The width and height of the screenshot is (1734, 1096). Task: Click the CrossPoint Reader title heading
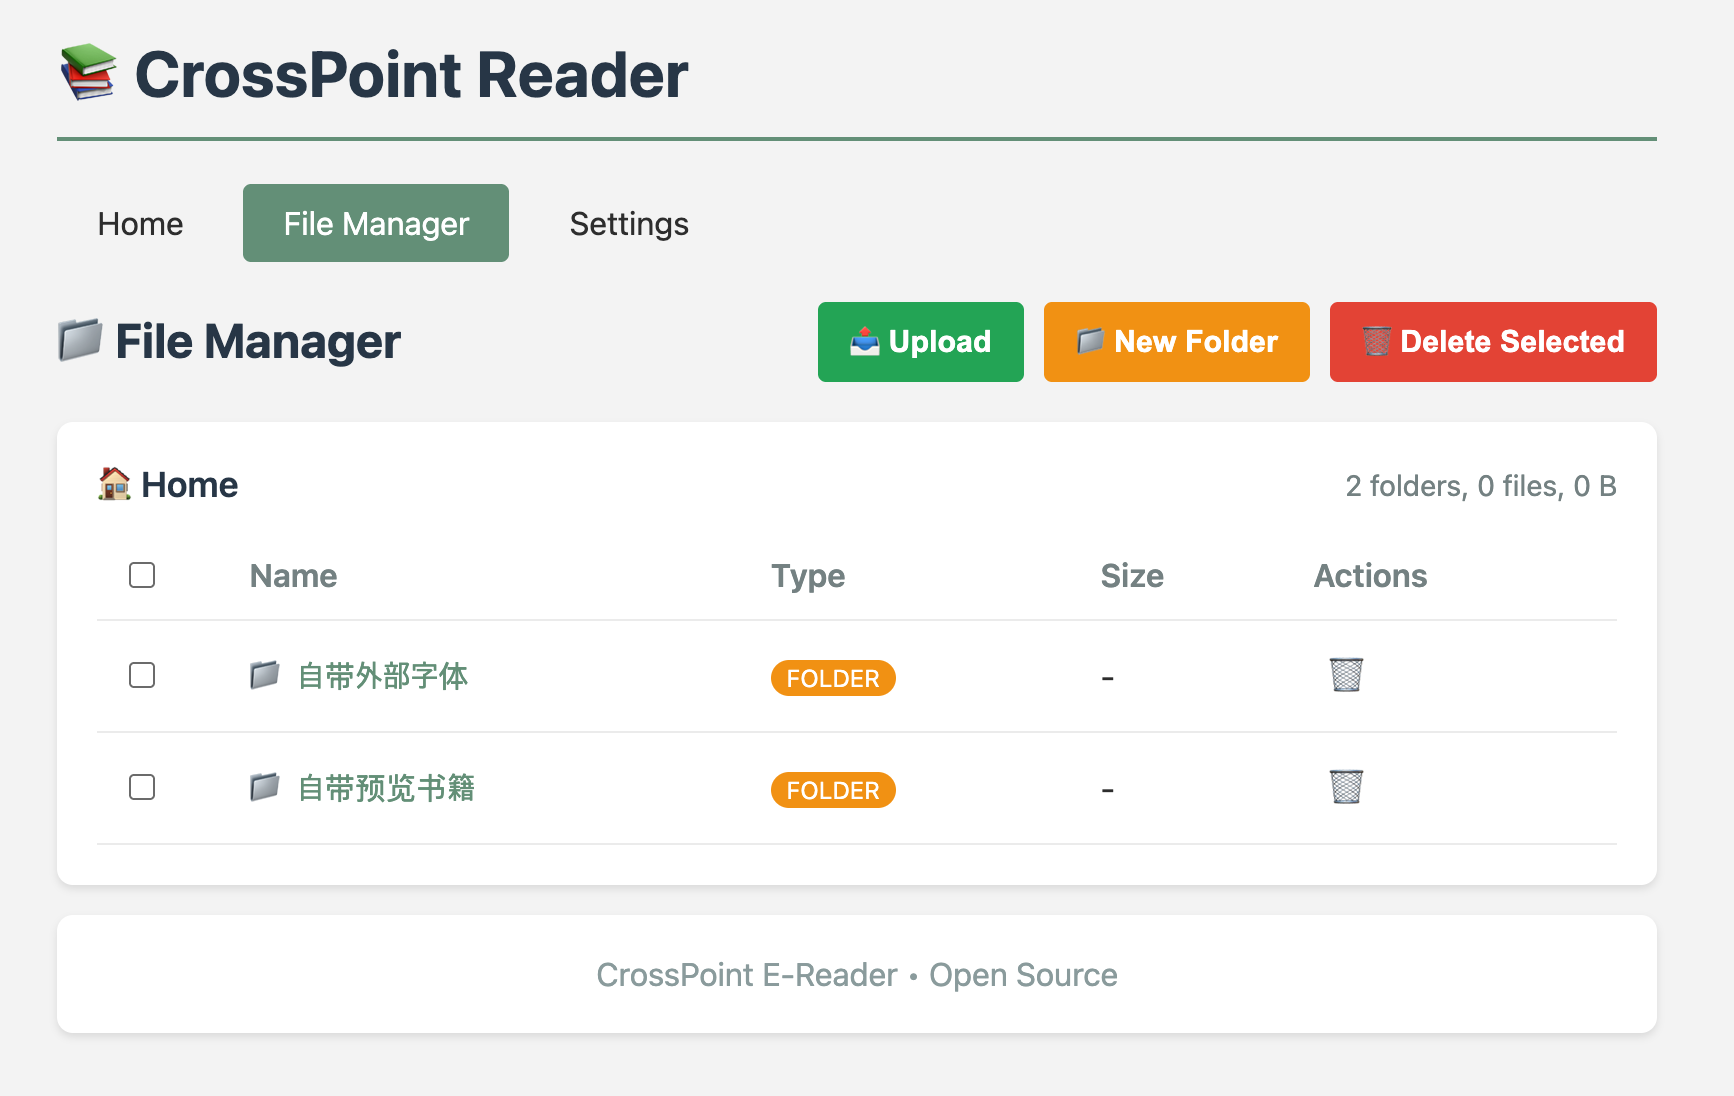[x=412, y=75]
